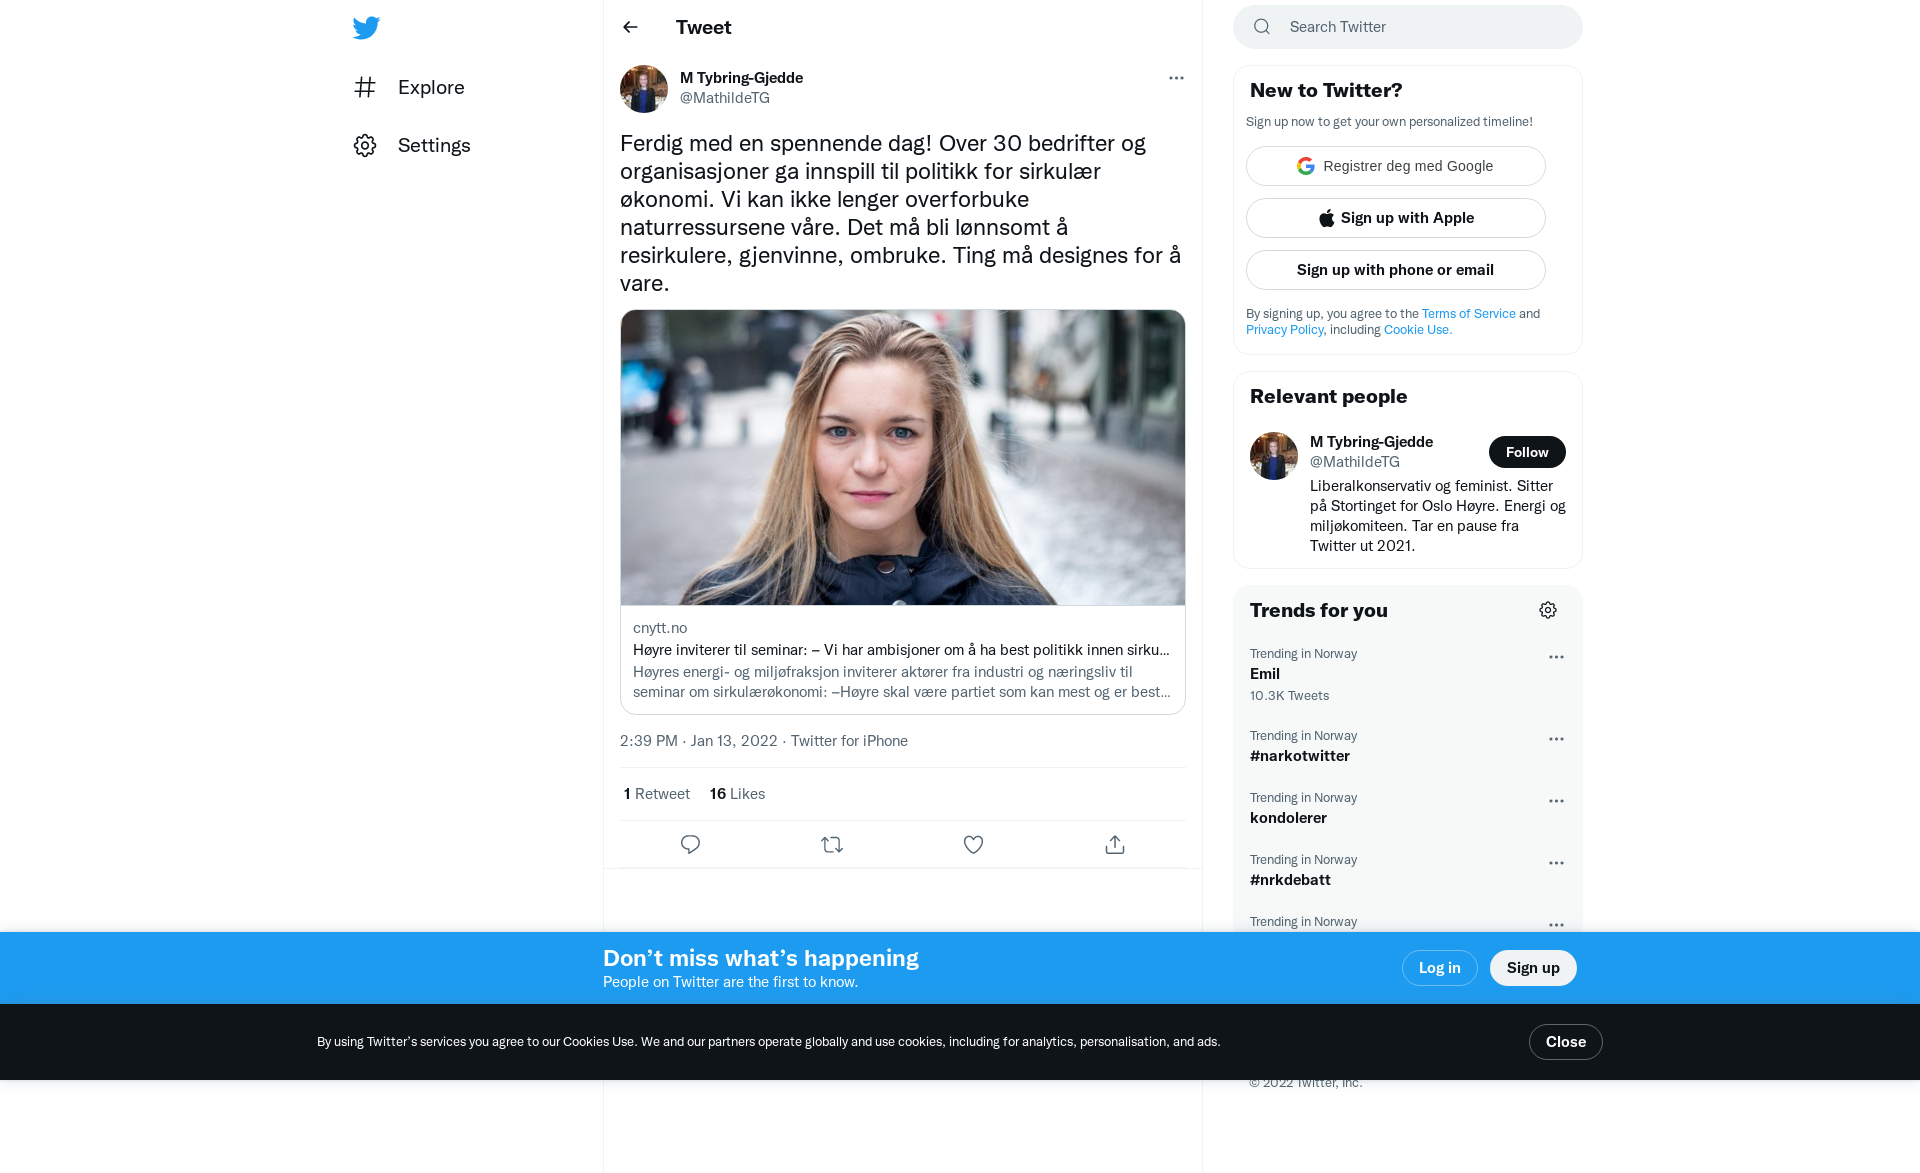View the 16 Likes list
1920x1173 pixels.
737,793
